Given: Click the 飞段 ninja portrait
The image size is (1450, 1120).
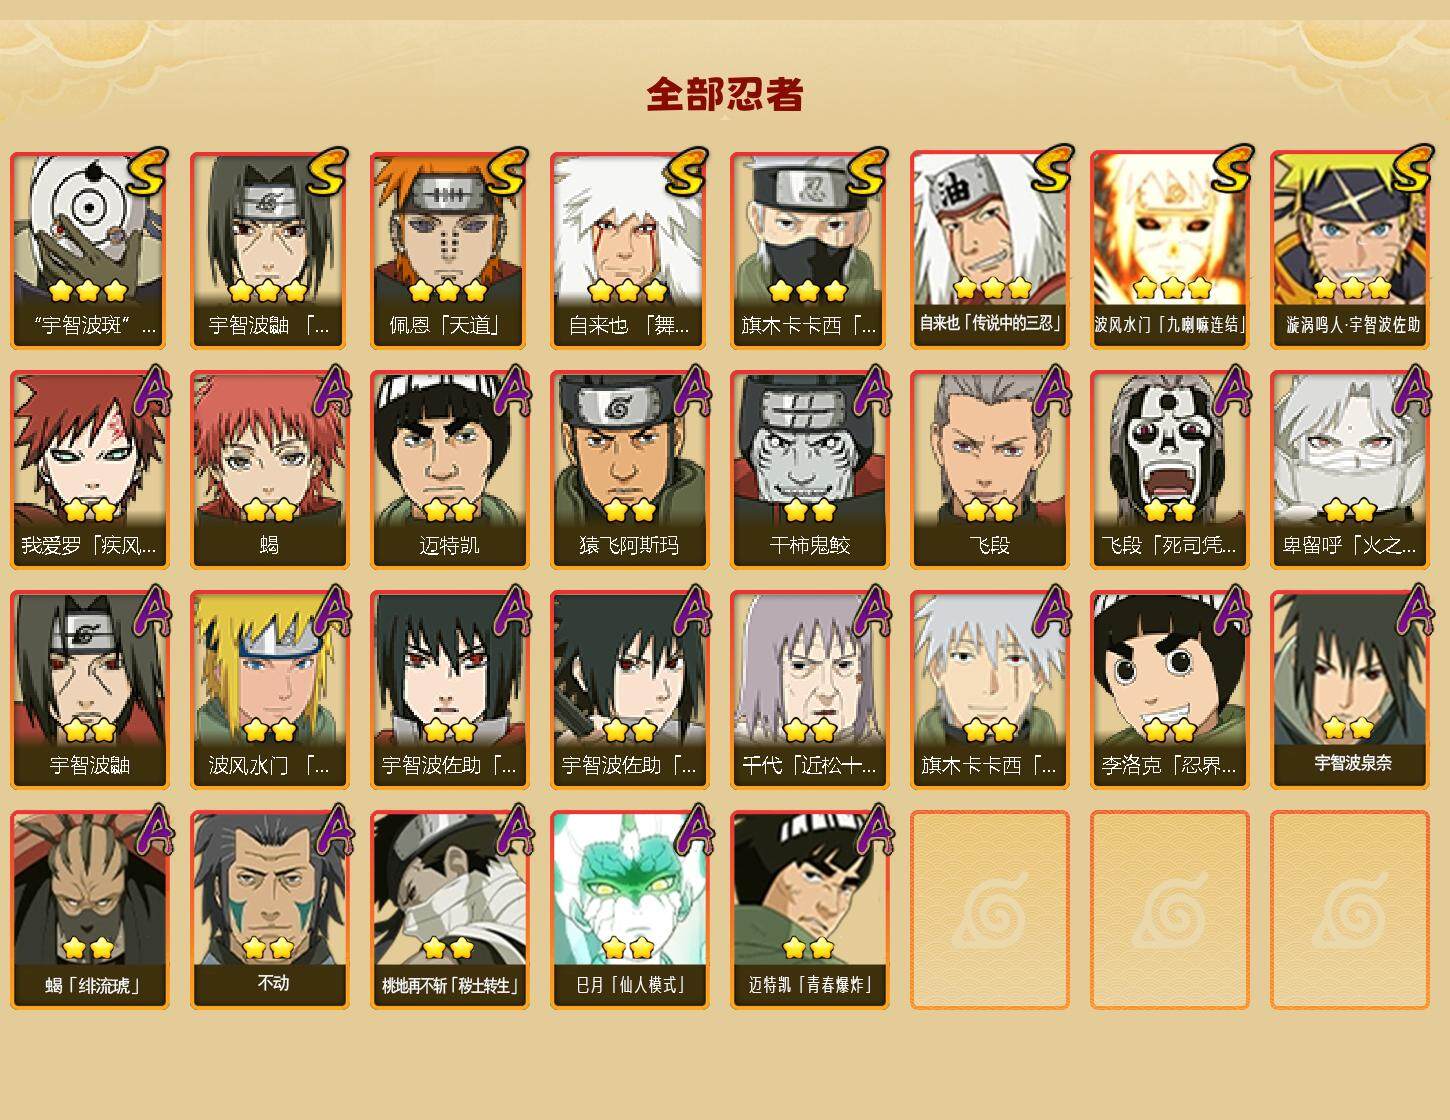Looking at the screenshot, I should [989, 470].
